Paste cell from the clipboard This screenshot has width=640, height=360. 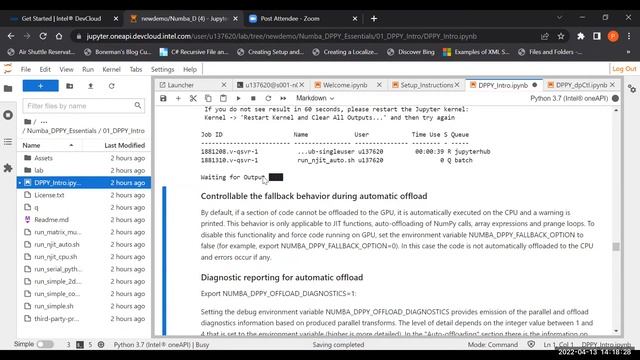tap(223, 98)
